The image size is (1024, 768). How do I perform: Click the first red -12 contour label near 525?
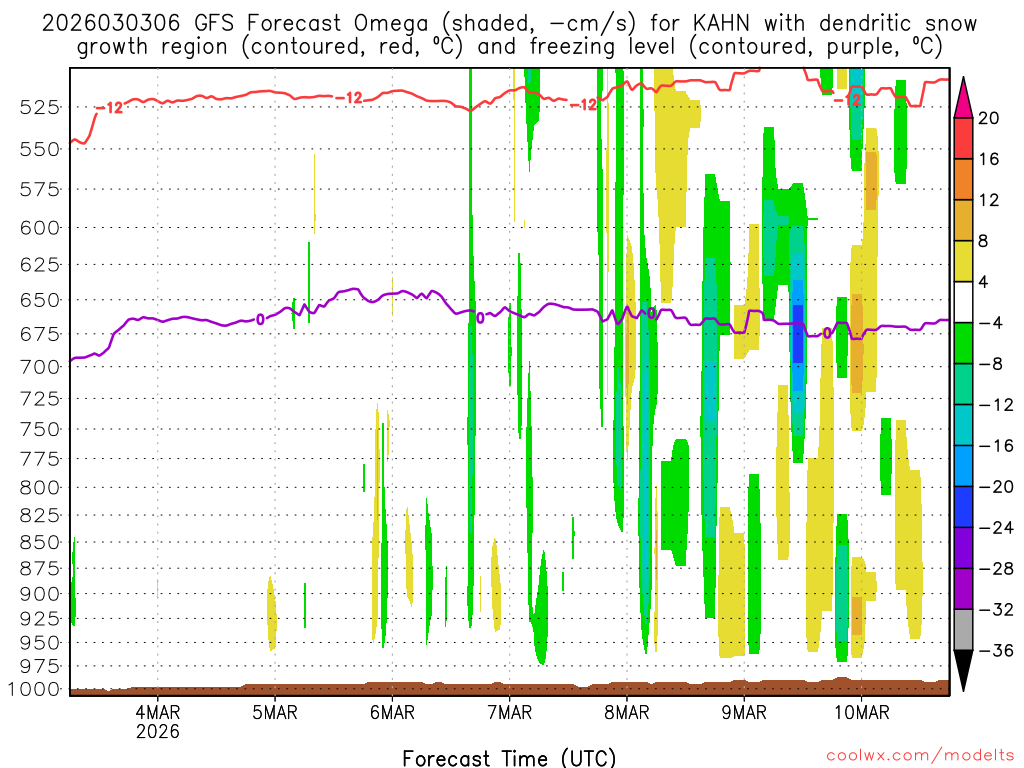[x=109, y=108]
